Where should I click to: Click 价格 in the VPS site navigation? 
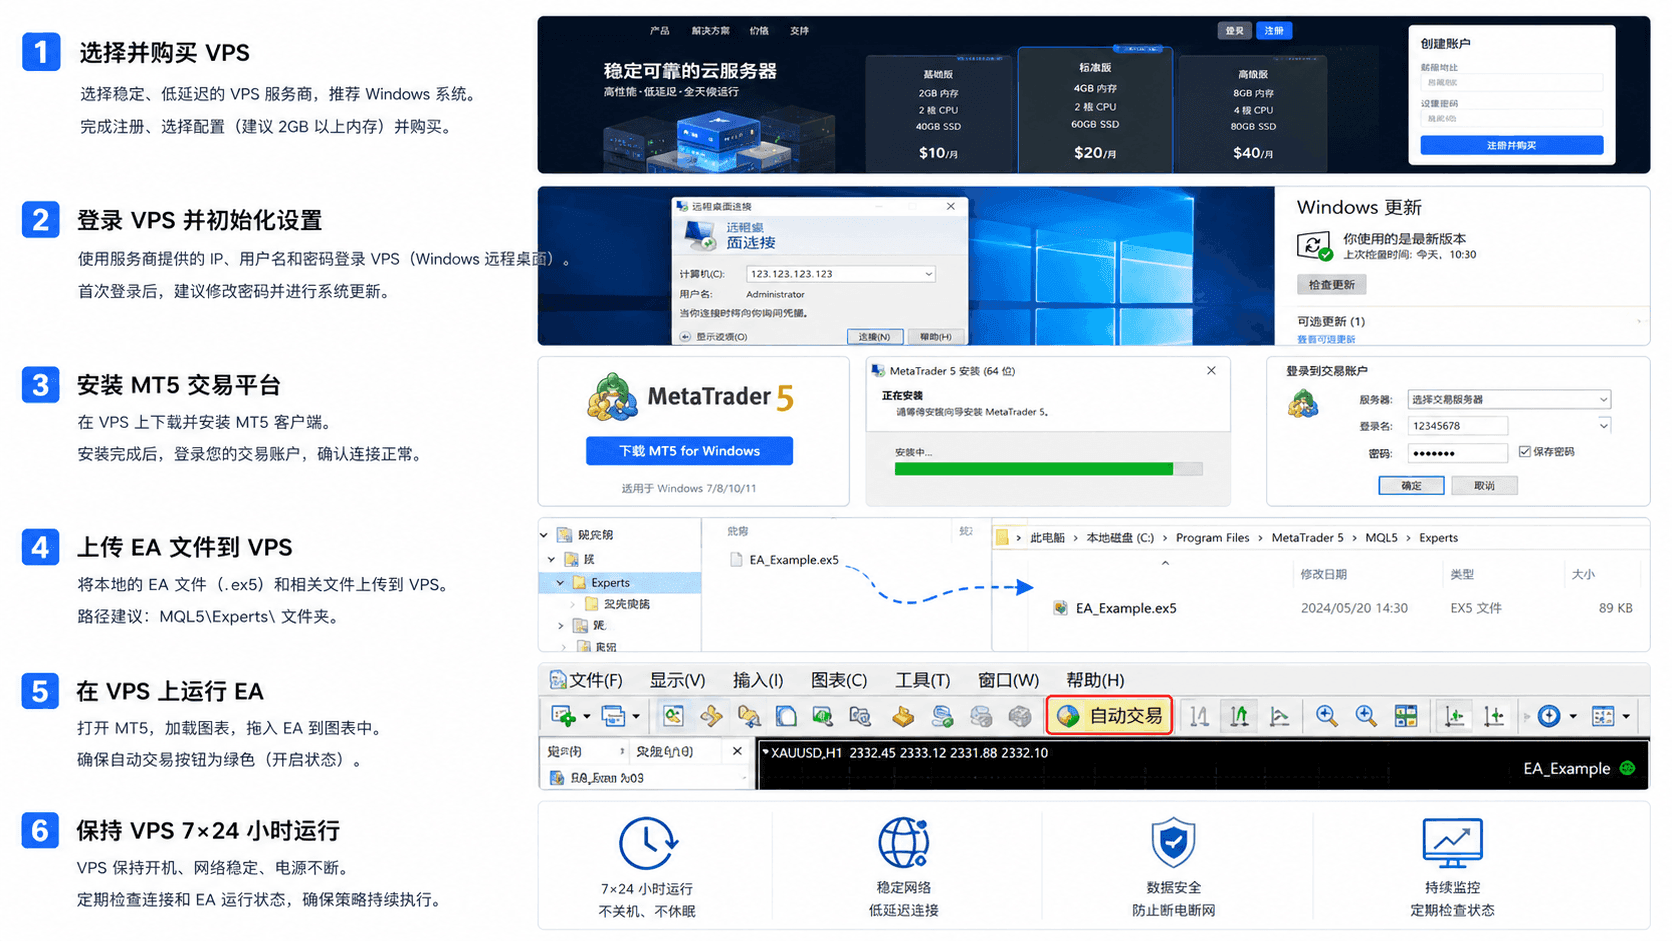[x=759, y=31]
